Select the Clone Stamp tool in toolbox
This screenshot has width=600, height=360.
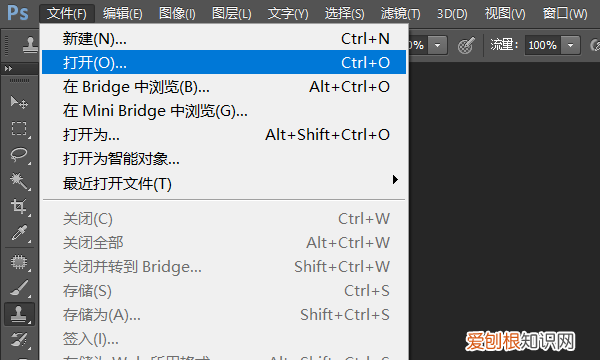pyautogui.click(x=19, y=314)
